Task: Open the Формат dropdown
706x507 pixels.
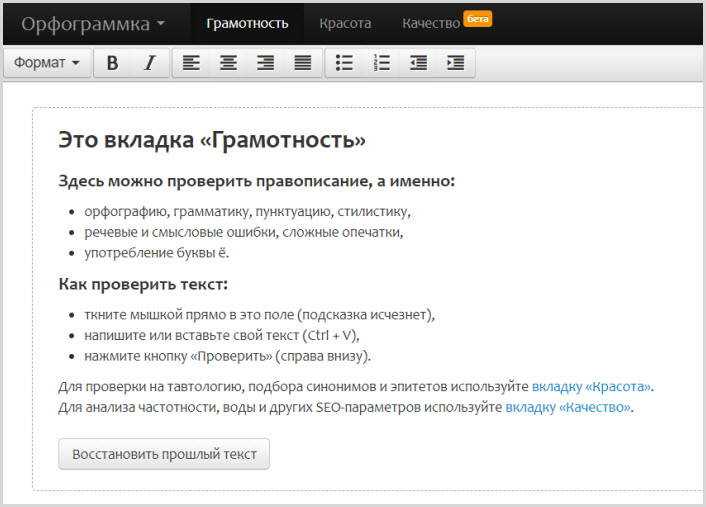Action: [x=47, y=63]
